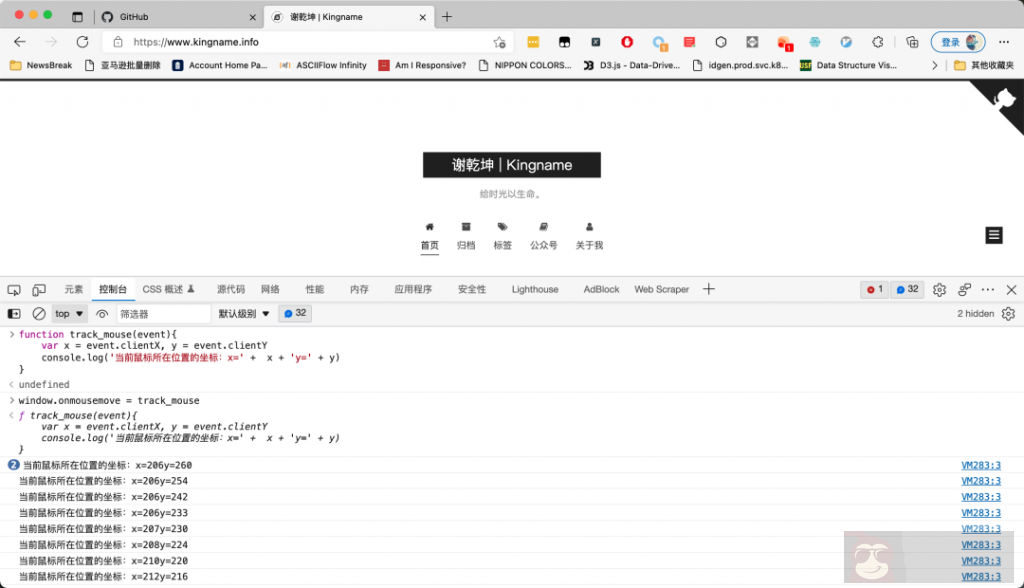The image size is (1024, 588).
Task: Click the console filter input field
Action: pyautogui.click(x=163, y=314)
